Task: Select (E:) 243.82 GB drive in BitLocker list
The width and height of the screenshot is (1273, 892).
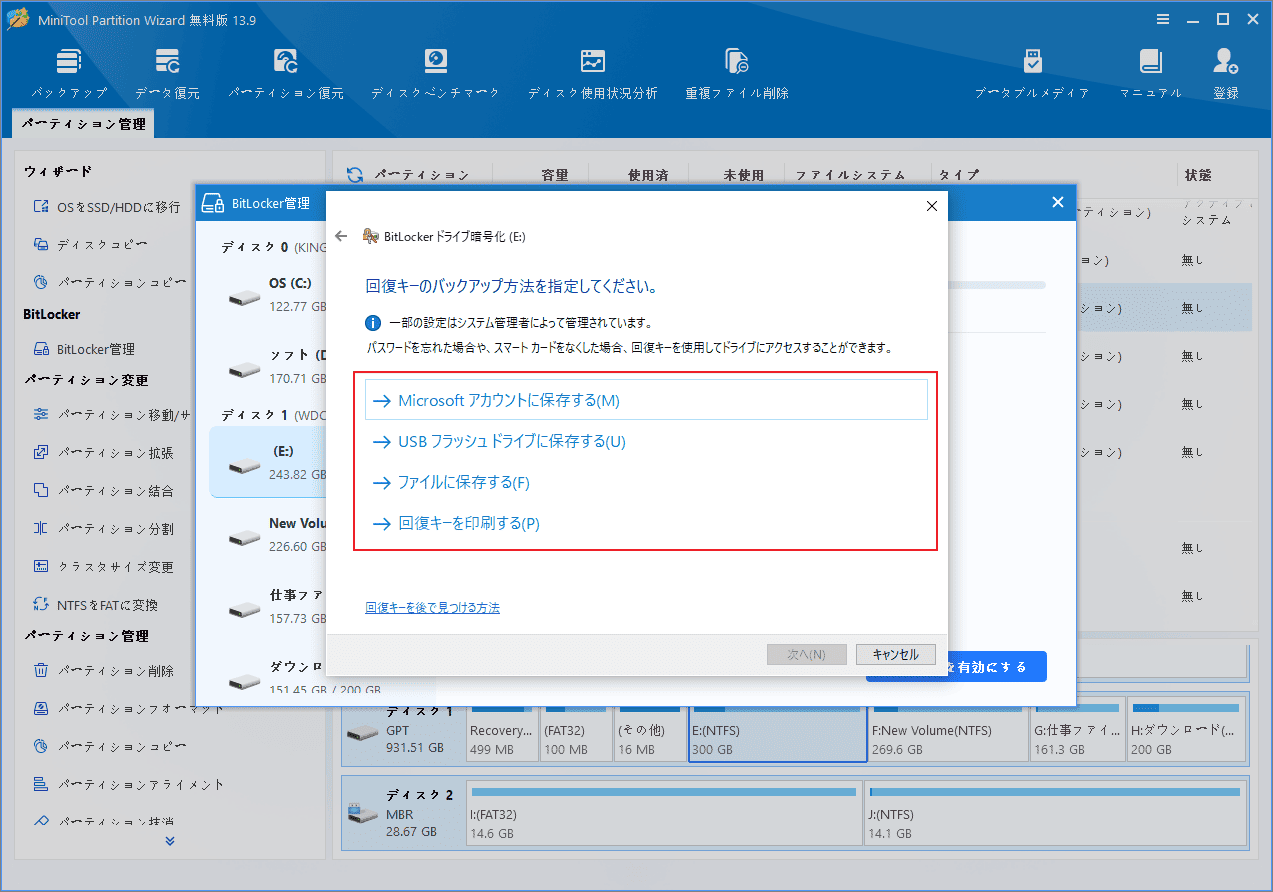Action: point(268,462)
